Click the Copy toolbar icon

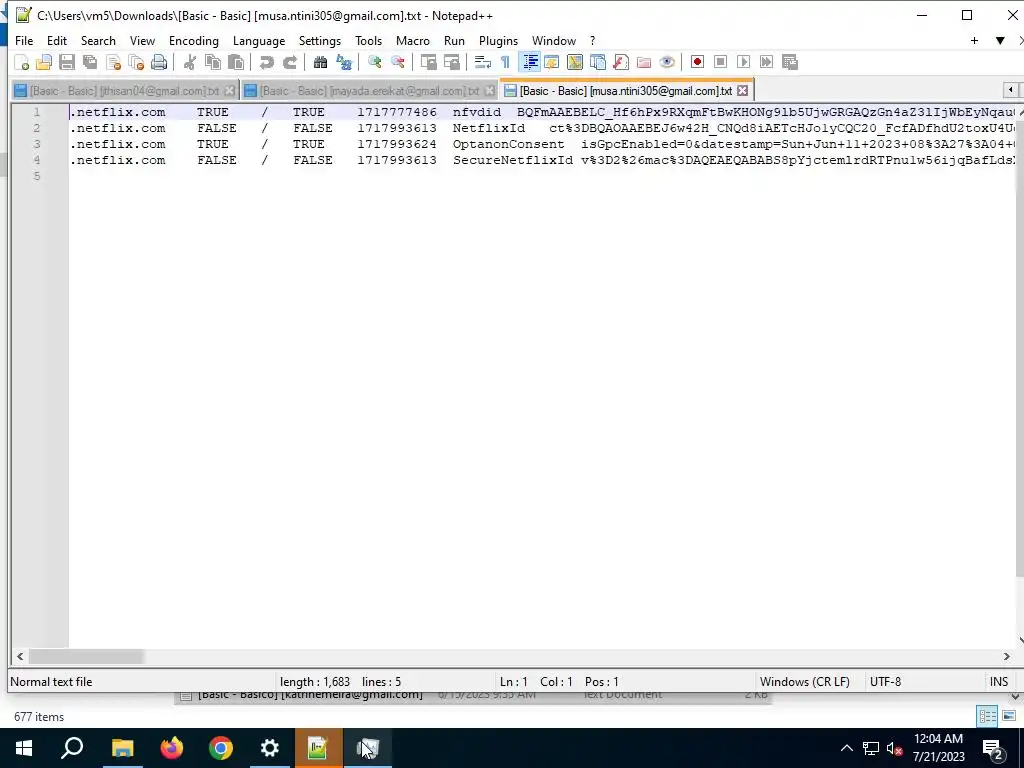tap(212, 62)
